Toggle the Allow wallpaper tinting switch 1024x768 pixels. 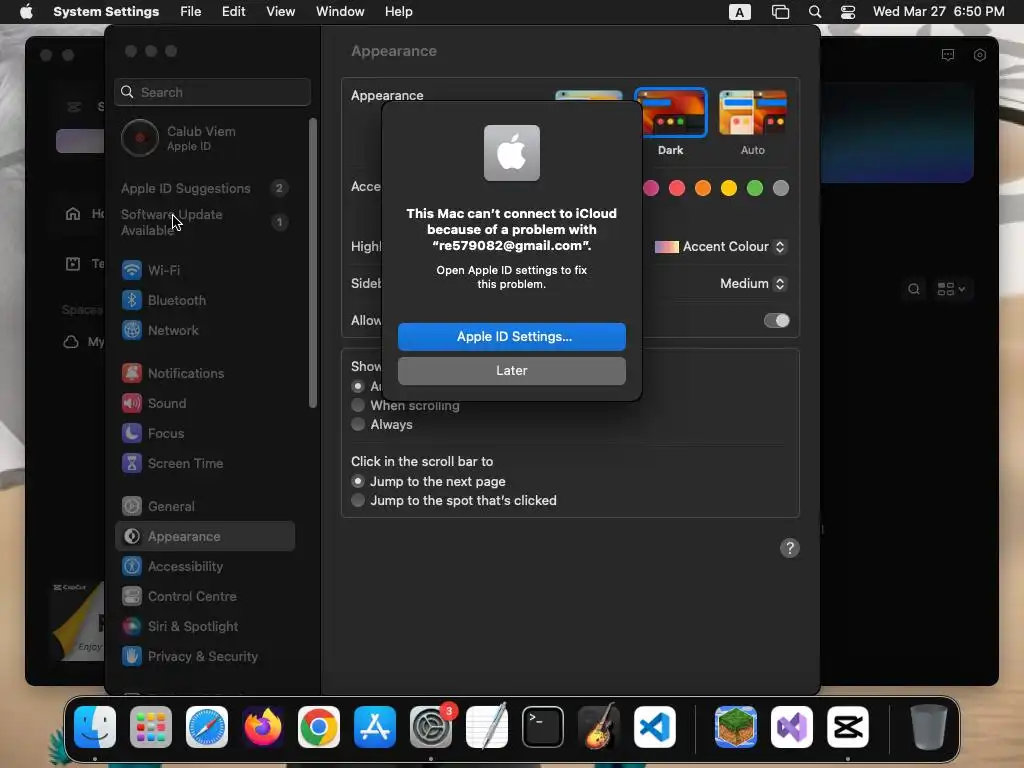[776, 321]
